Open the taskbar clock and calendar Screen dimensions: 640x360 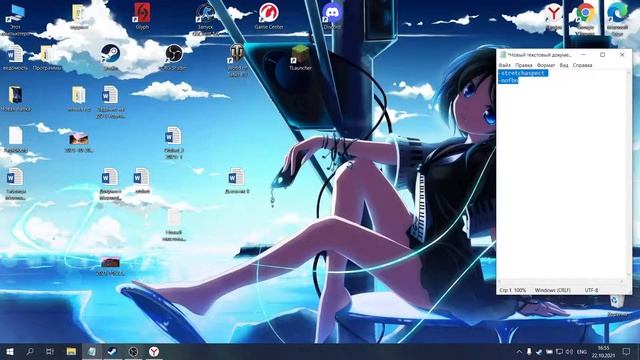[603, 352]
